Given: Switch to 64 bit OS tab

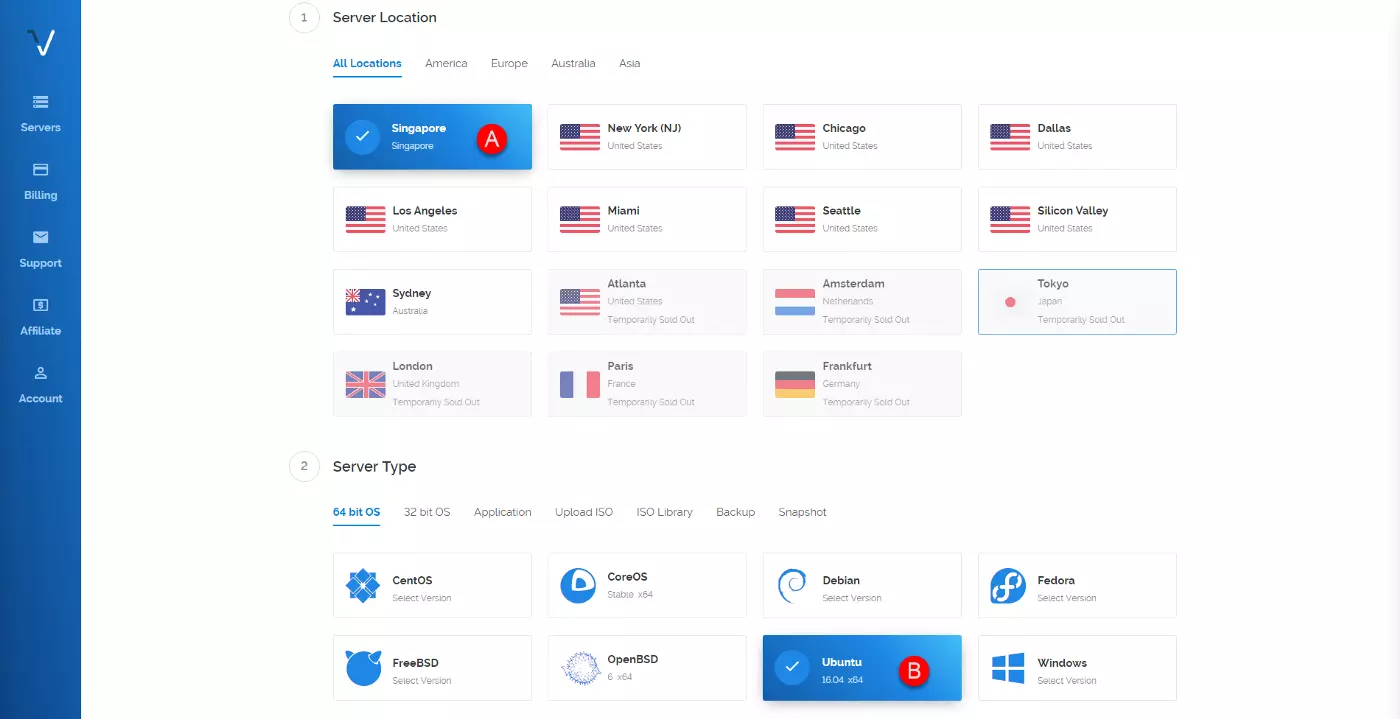Looking at the screenshot, I should (356, 512).
